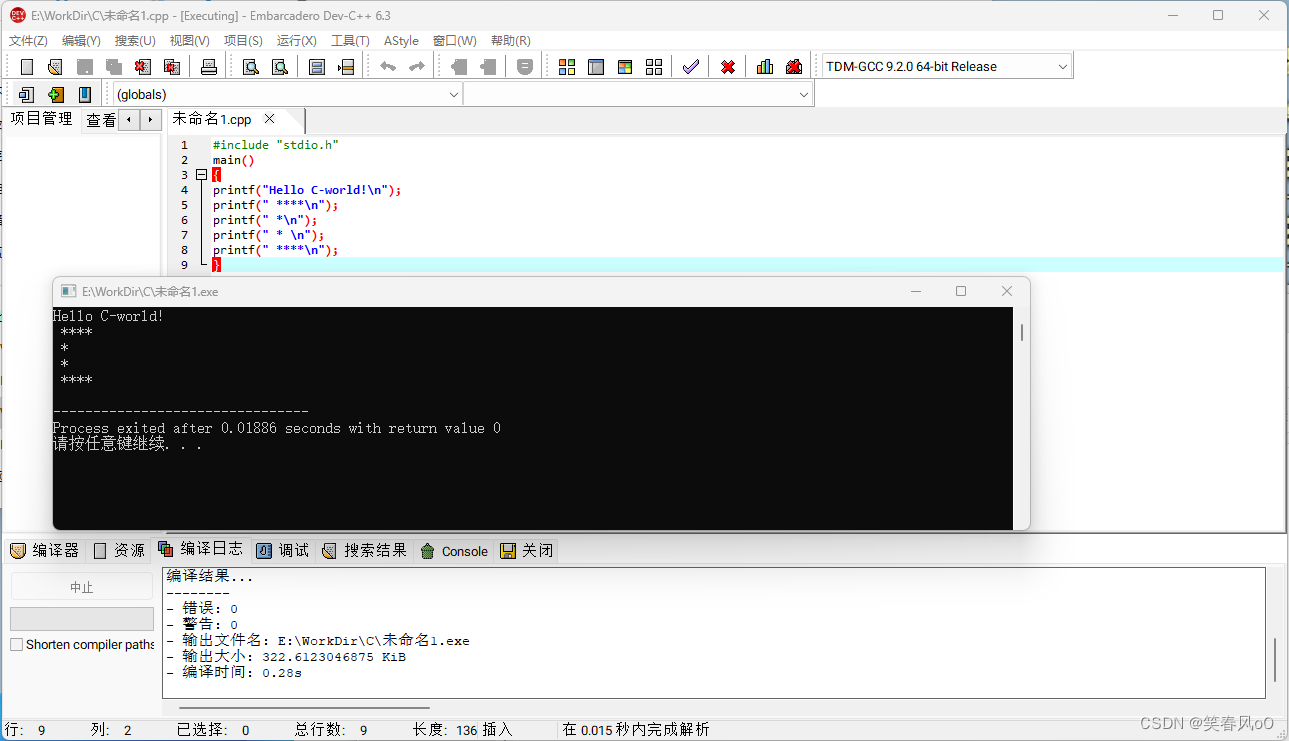This screenshot has height=741, width=1289.
Task: Click the Open file toolbar icon
Action: tap(55, 67)
